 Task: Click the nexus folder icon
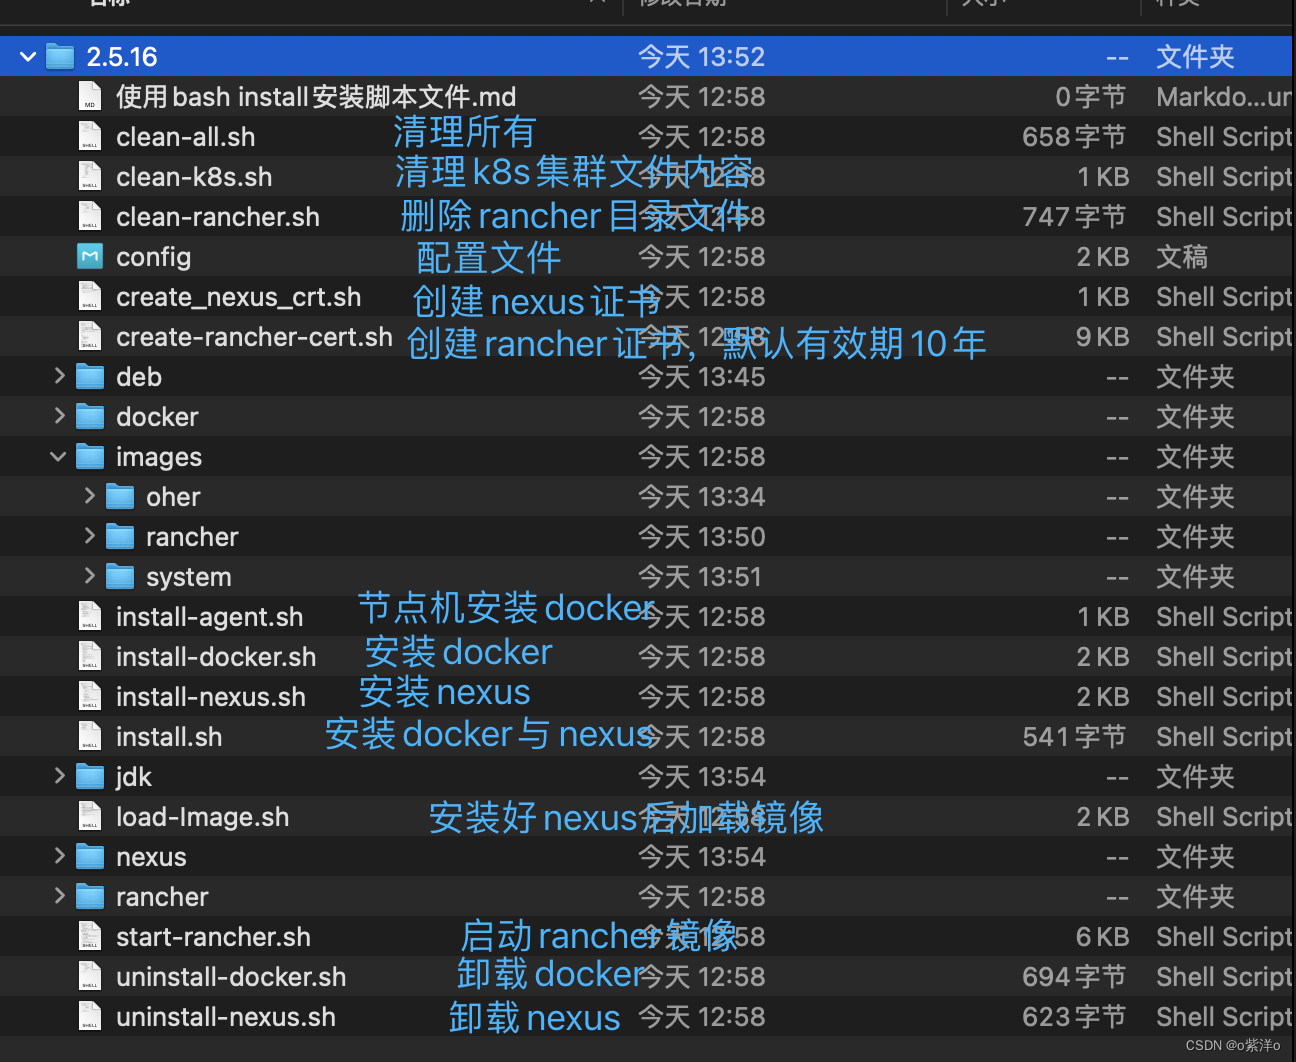pyautogui.click(x=90, y=857)
